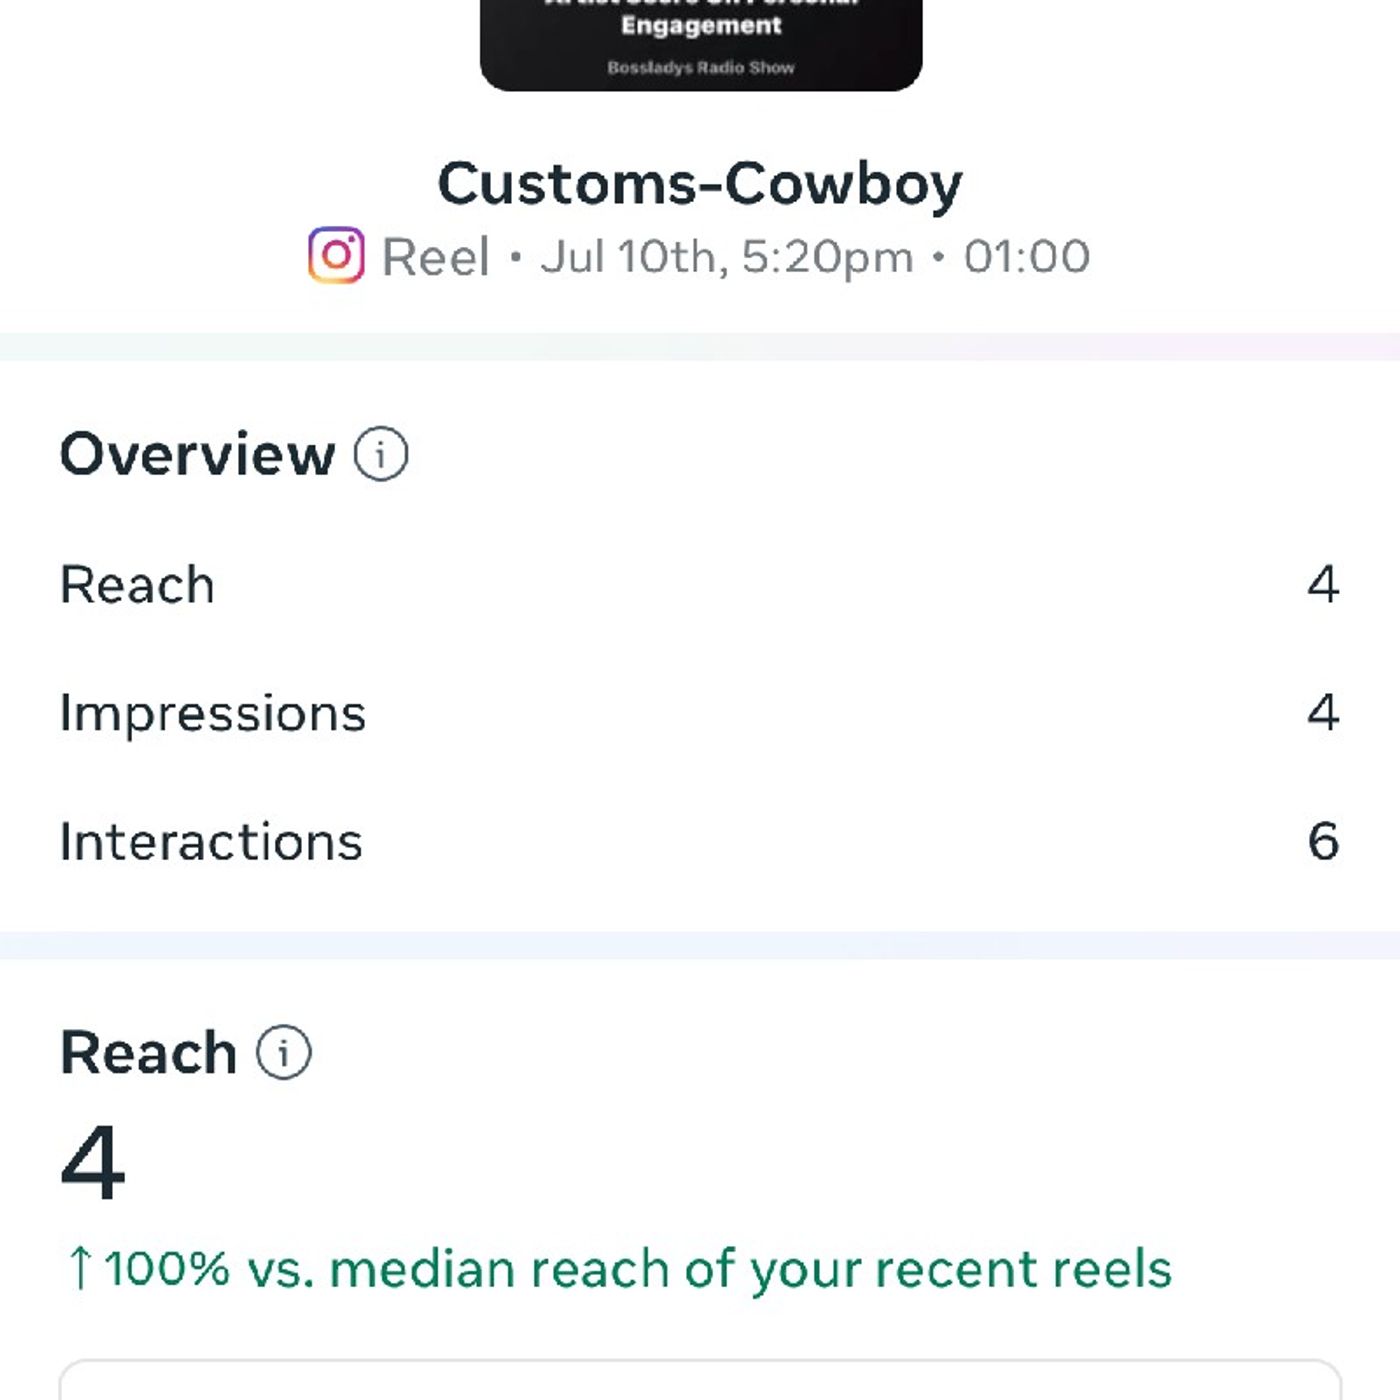
Task: Open the reel thumbnail preview
Action: click(x=701, y=44)
